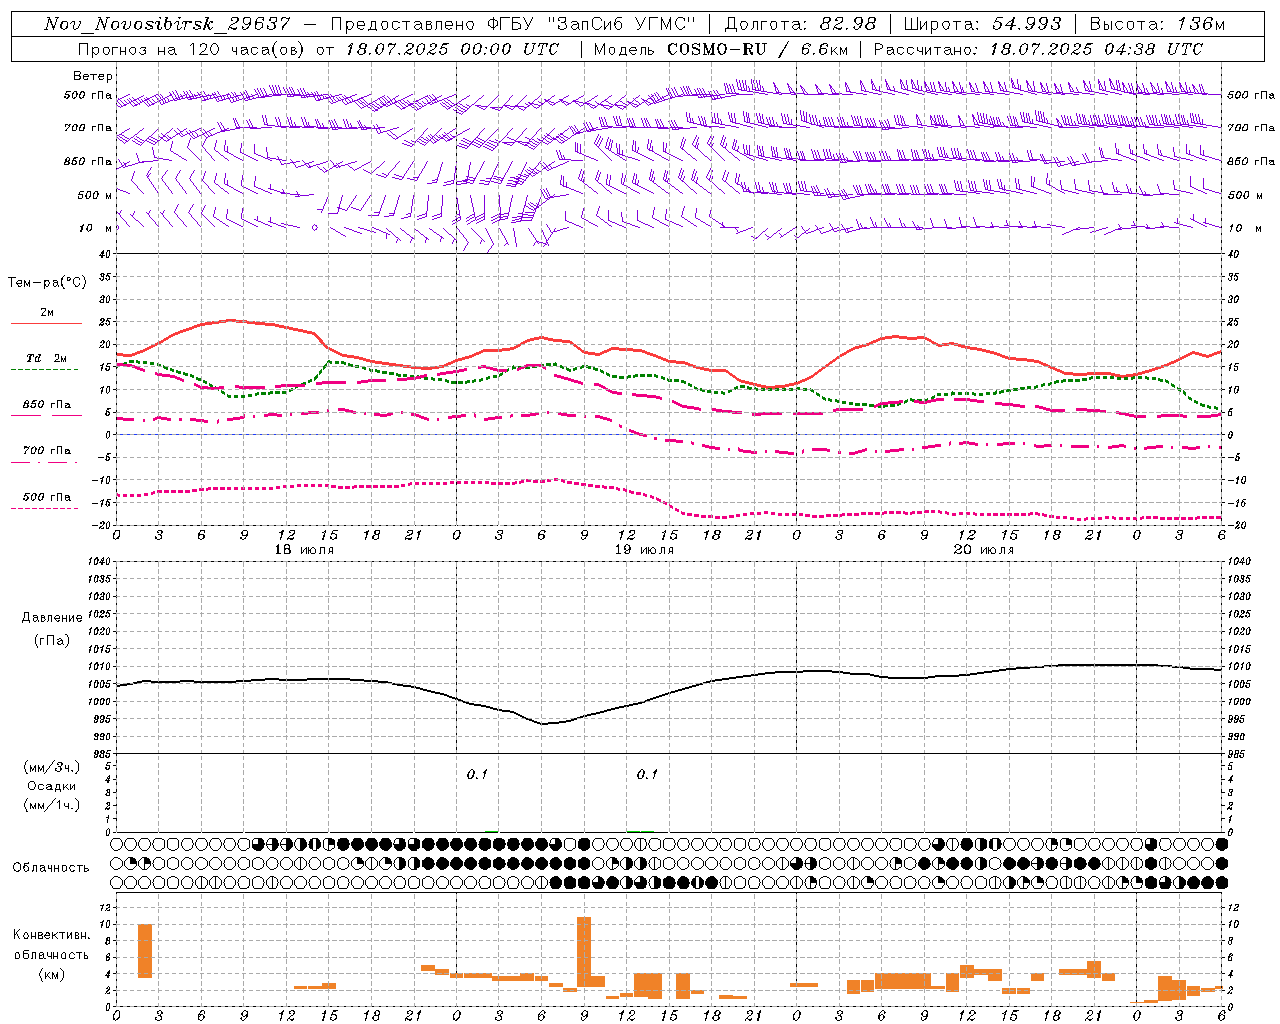The width and height of the screenshot is (1280, 1024).
Task: Click the Конвективн. label text
Action: (x=52, y=935)
